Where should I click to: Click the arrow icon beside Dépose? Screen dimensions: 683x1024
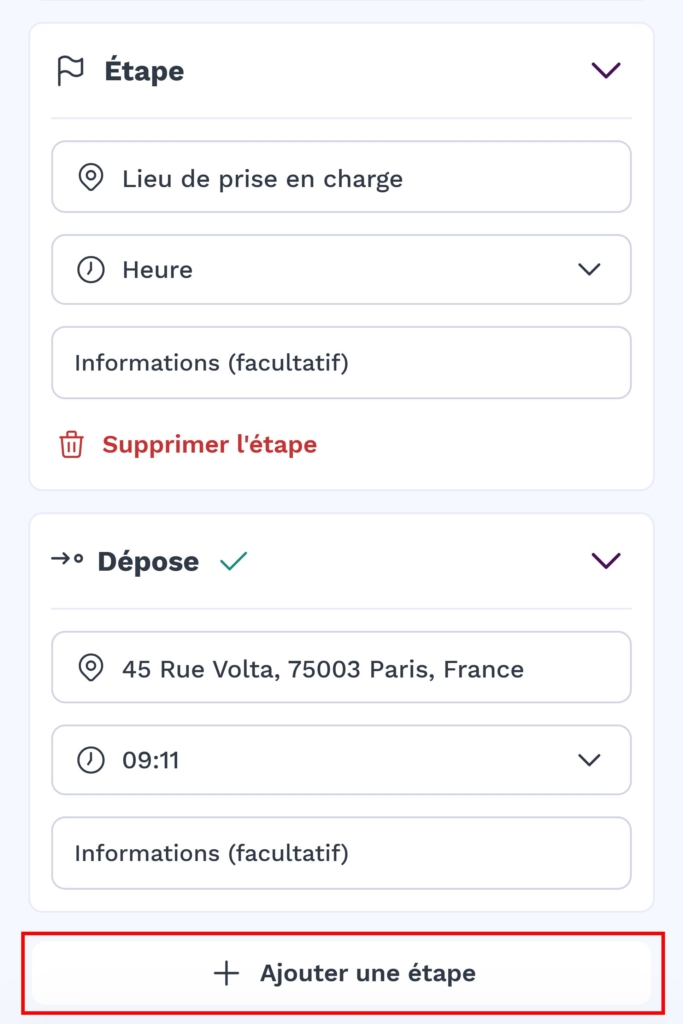click(67, 560)
